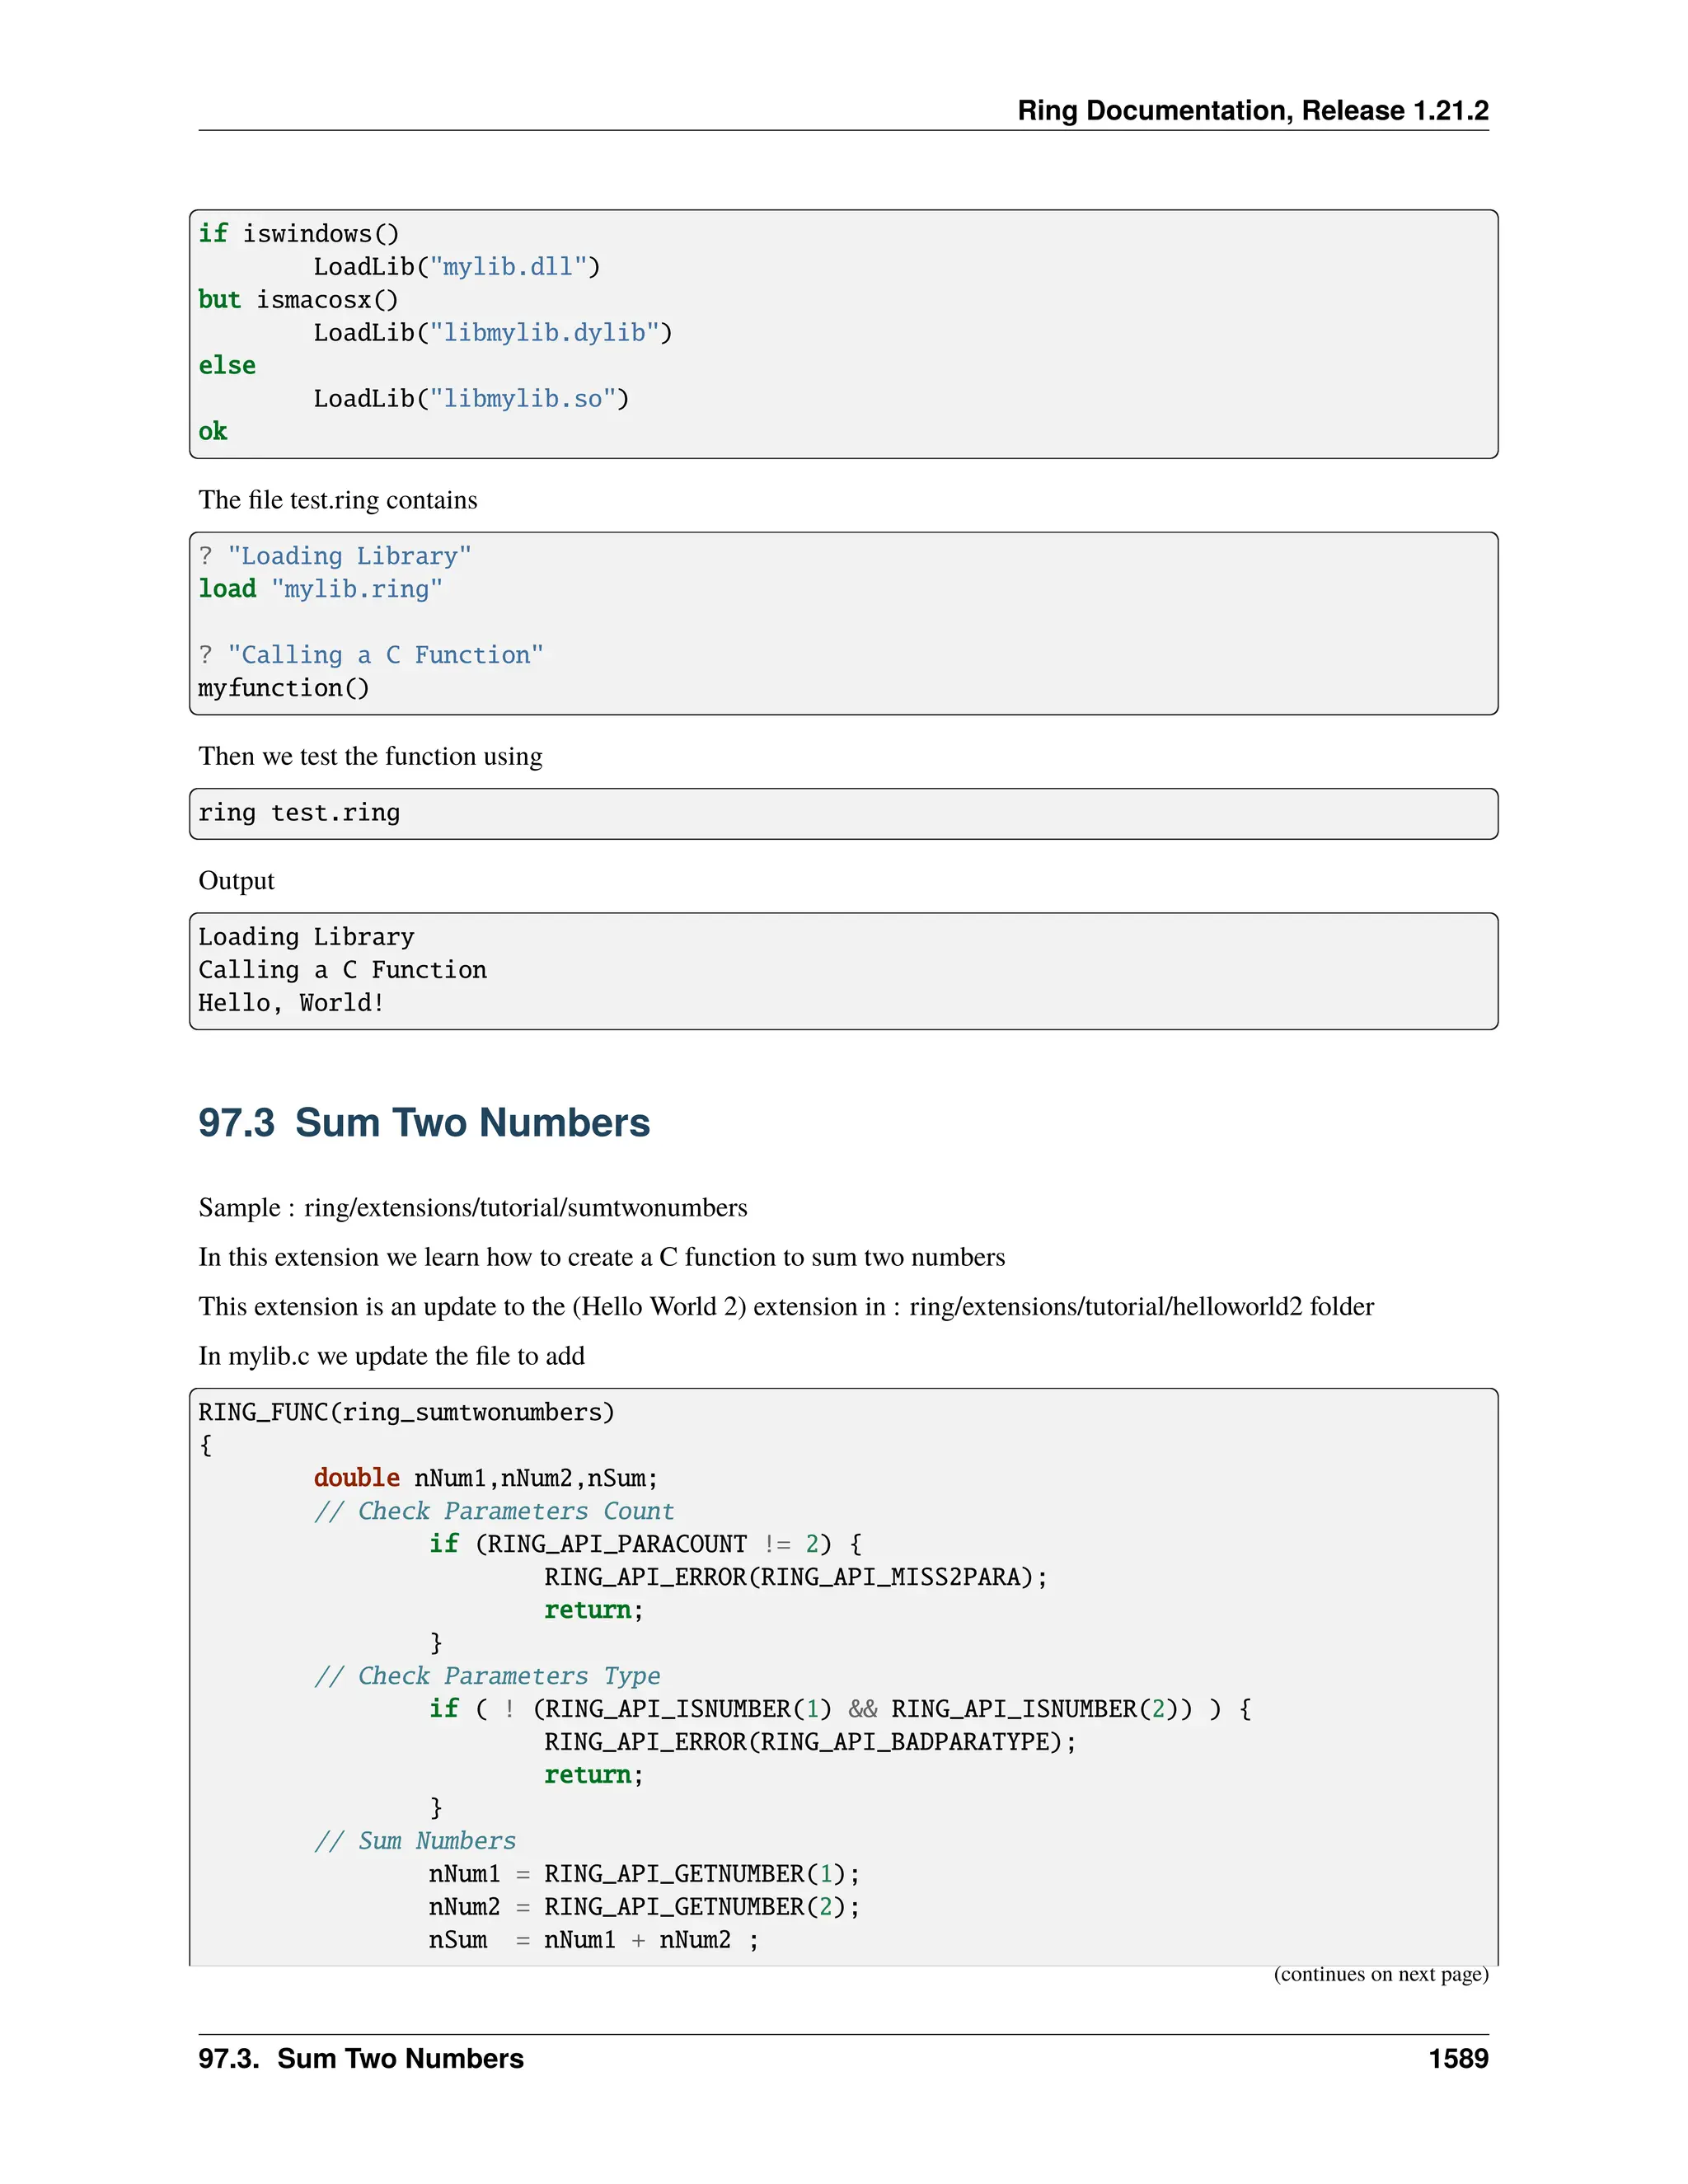Click the 'The file test.ring contains' text
Viewport: 1688px width, 2184px height.
pyautogui.click(x=338, y=500)
